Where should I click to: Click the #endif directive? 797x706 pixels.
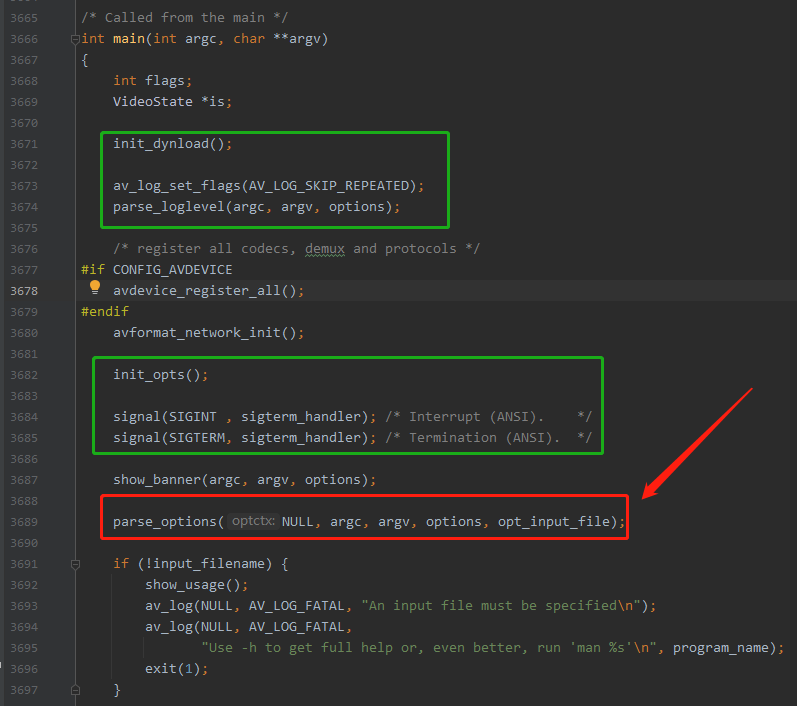pos(105,312)
